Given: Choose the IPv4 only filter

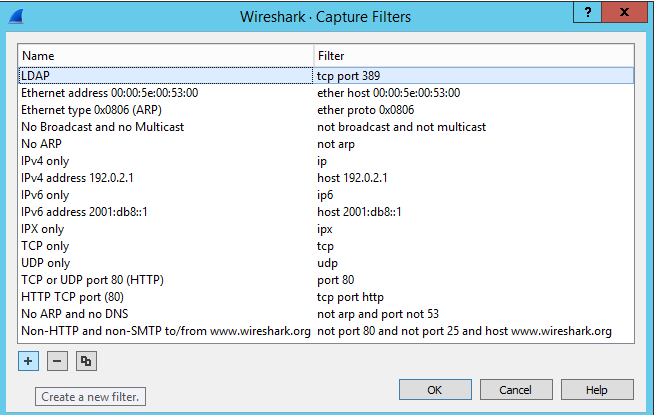Looking at the screenshot, I should pyautogui.click(x=46, y=161).
